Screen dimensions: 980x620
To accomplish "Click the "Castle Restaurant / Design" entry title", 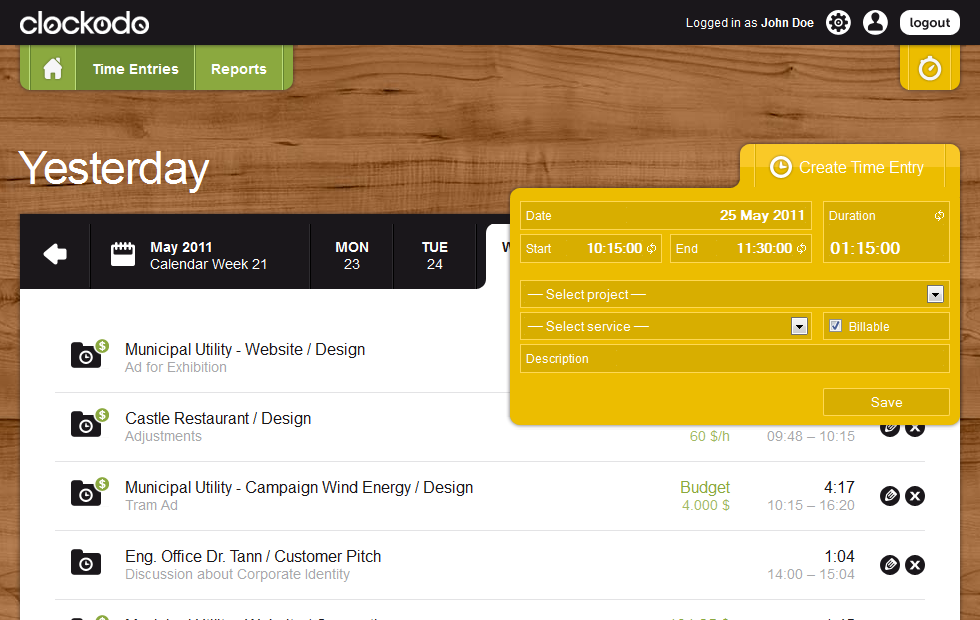I will pyautogui.click(x=218, y=418).
